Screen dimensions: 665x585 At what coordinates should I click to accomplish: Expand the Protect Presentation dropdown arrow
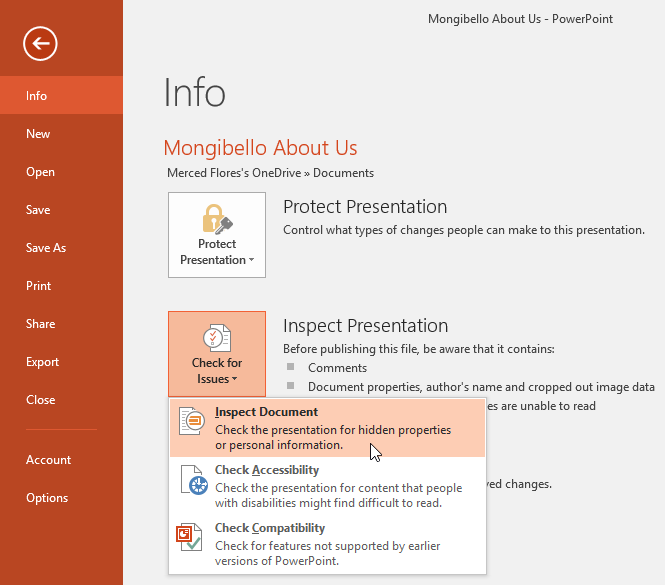[x=251, y=260]
